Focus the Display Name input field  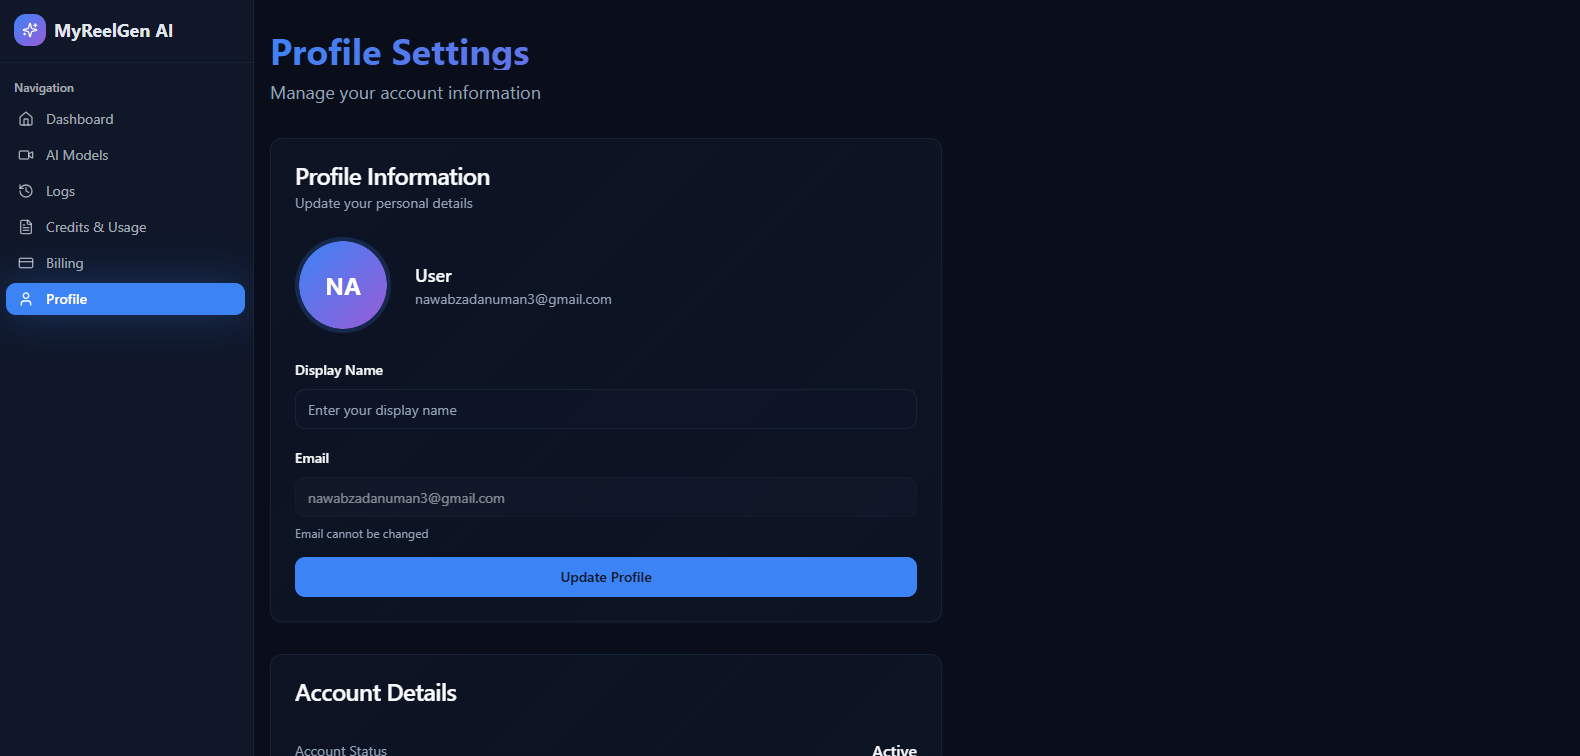coord(606,409)
